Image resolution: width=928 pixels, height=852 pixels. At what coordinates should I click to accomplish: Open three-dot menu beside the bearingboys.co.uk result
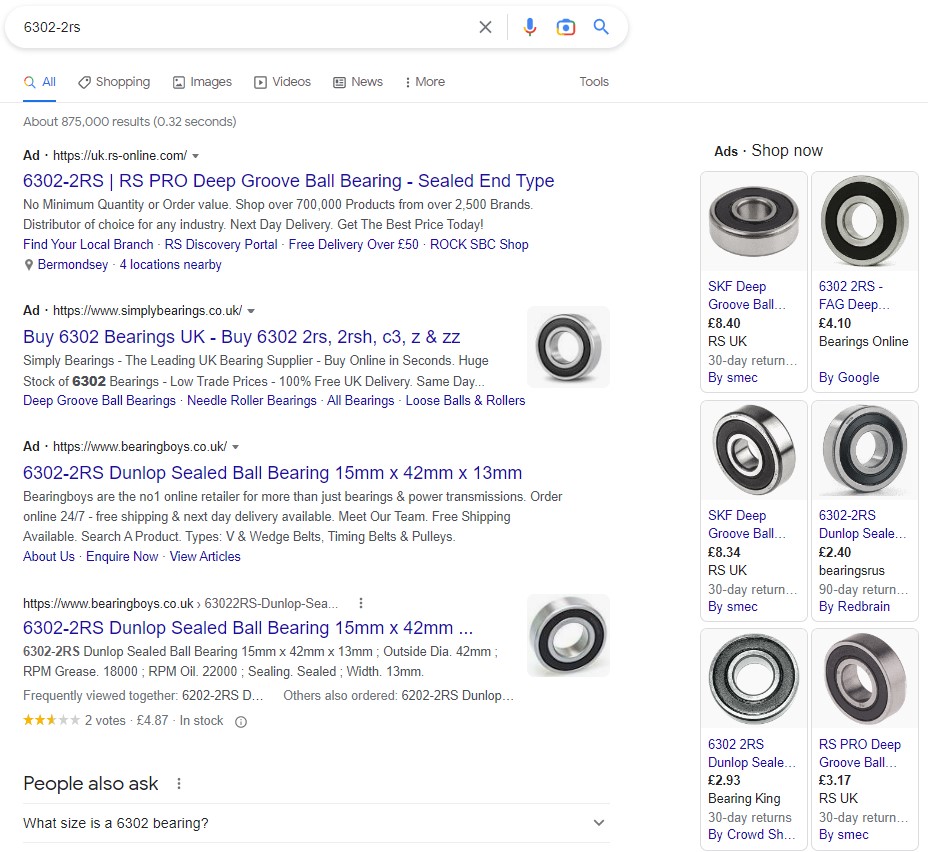point(361,603)
